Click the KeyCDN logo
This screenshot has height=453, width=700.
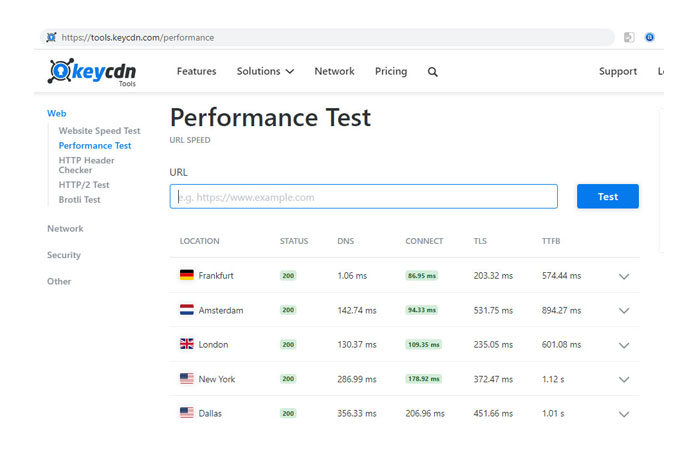tap(92, 72)
